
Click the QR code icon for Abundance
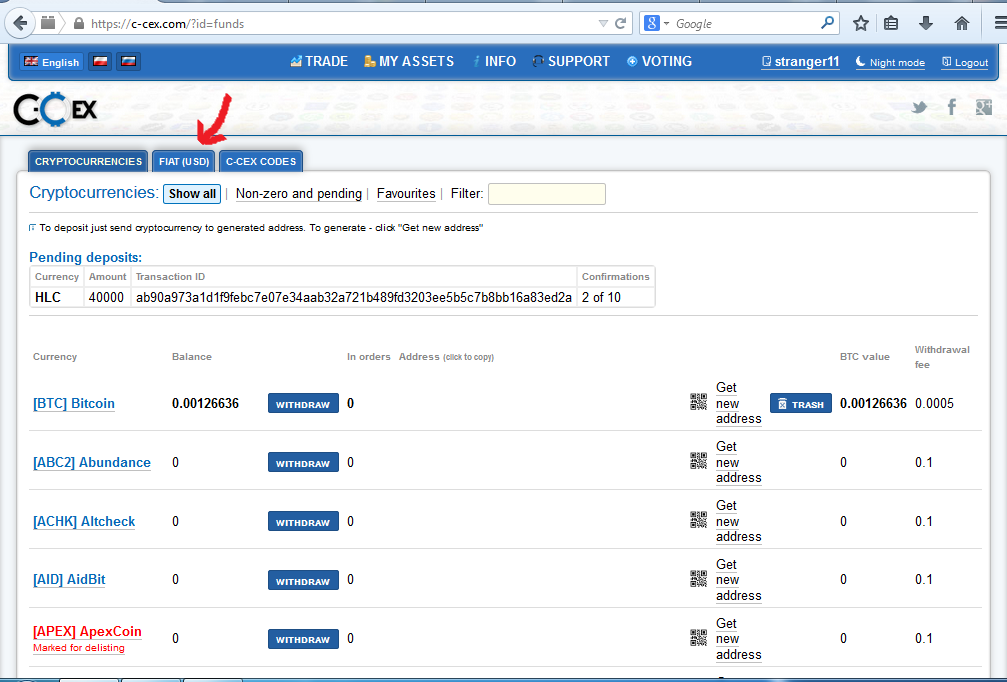pos(698,461)
